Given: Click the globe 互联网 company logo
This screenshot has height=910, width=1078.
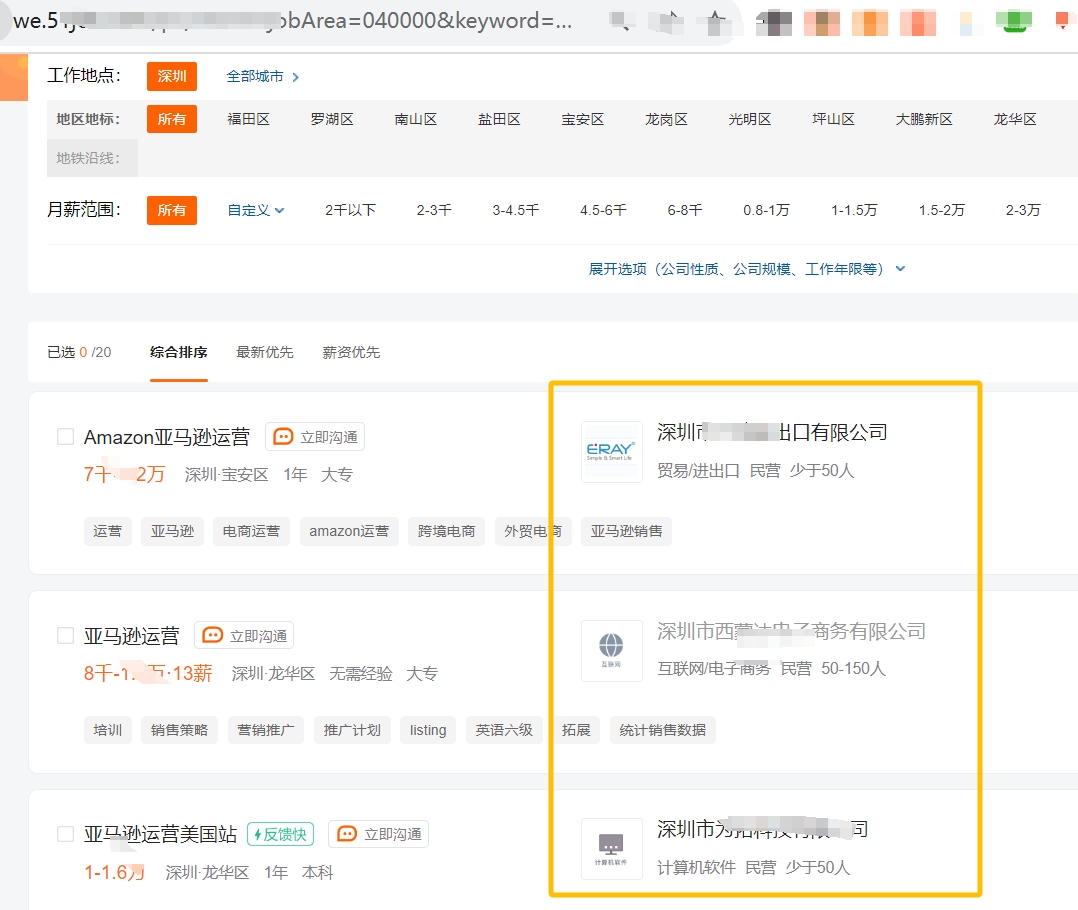Looking at the screenshot, I should tap(611, 650).
